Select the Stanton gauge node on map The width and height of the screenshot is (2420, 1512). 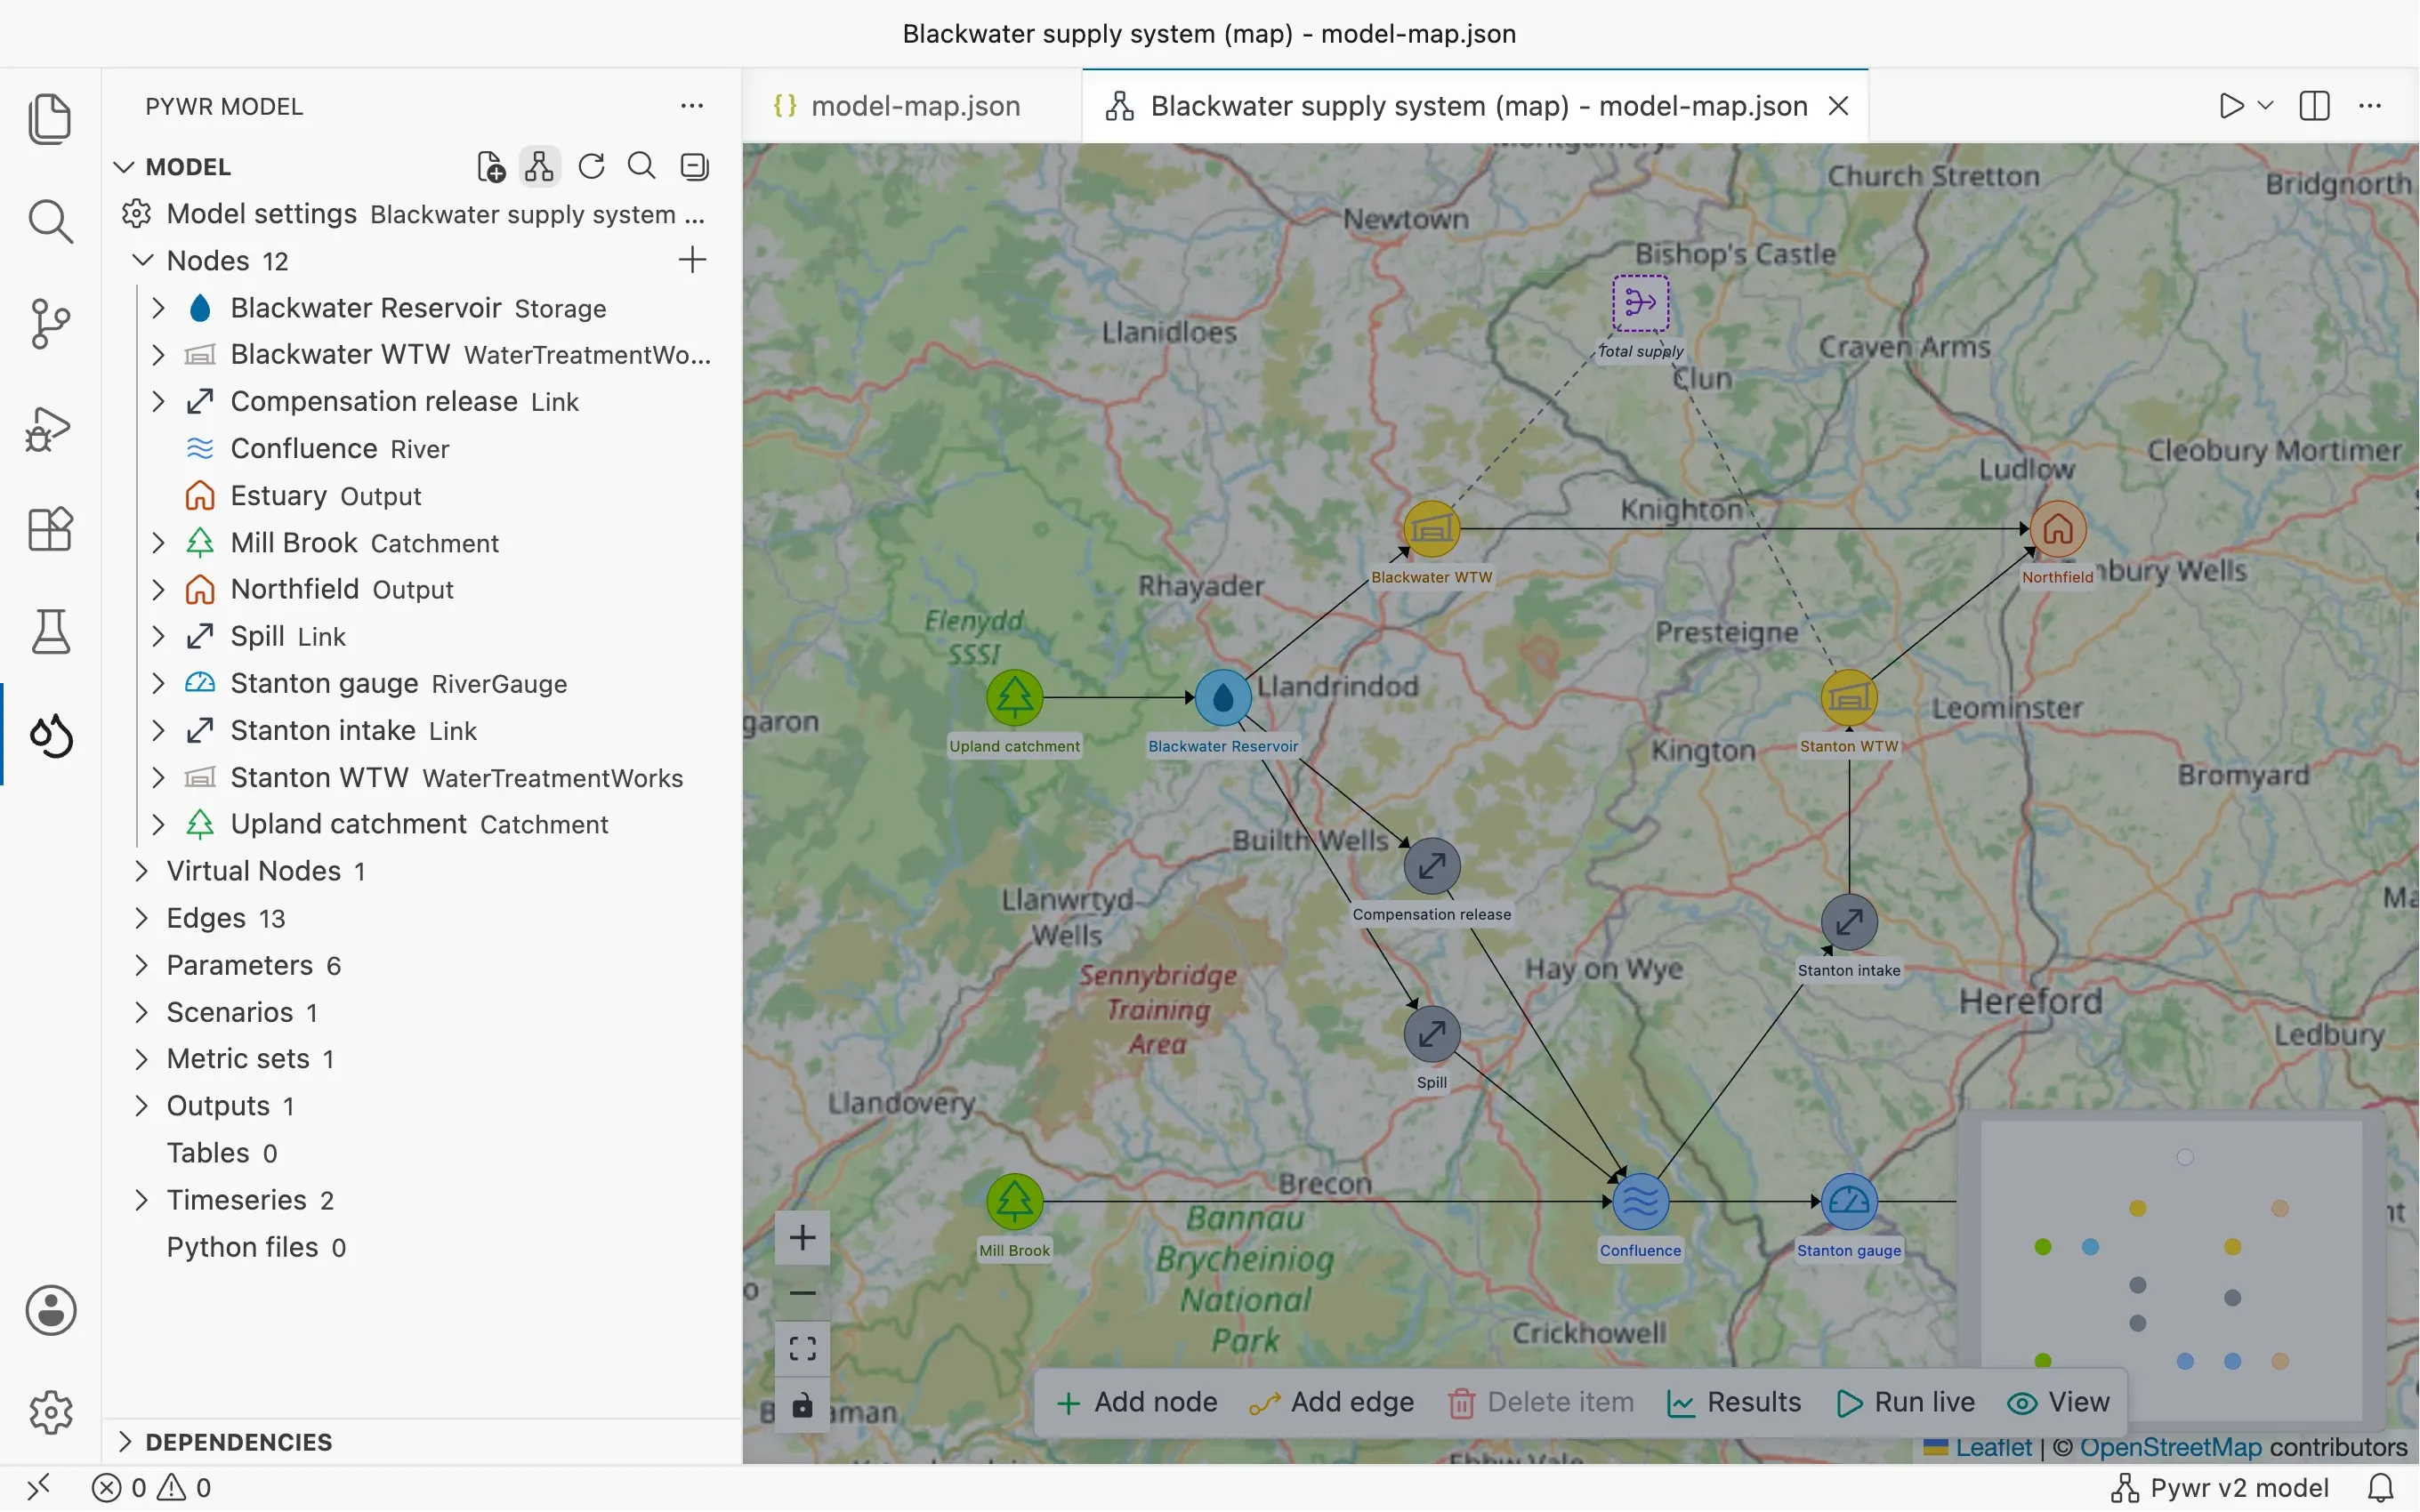coord(1849,1201)
